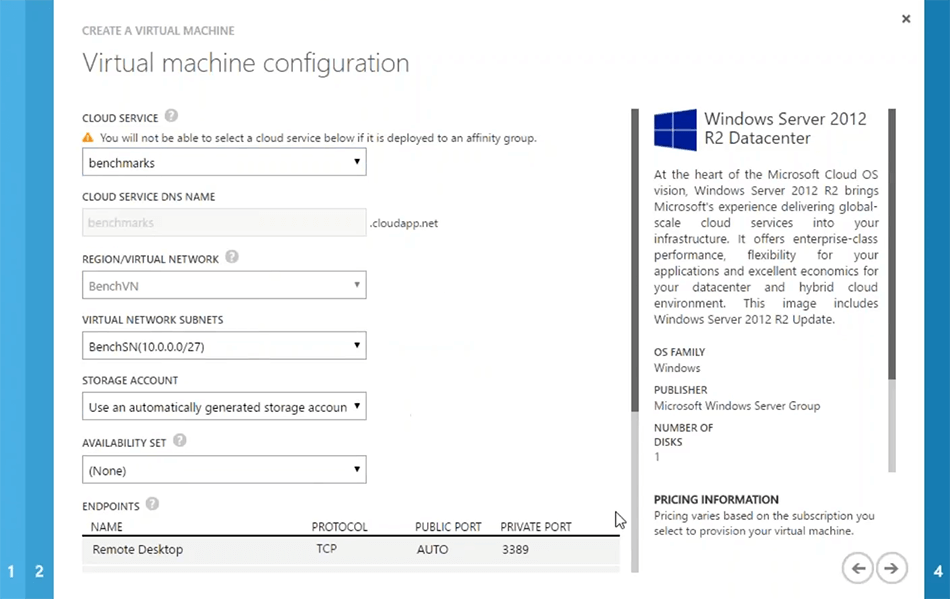The image size is (950, 599).
Task: Click the main form vertical scrollbar
Action: pos(635,340)
